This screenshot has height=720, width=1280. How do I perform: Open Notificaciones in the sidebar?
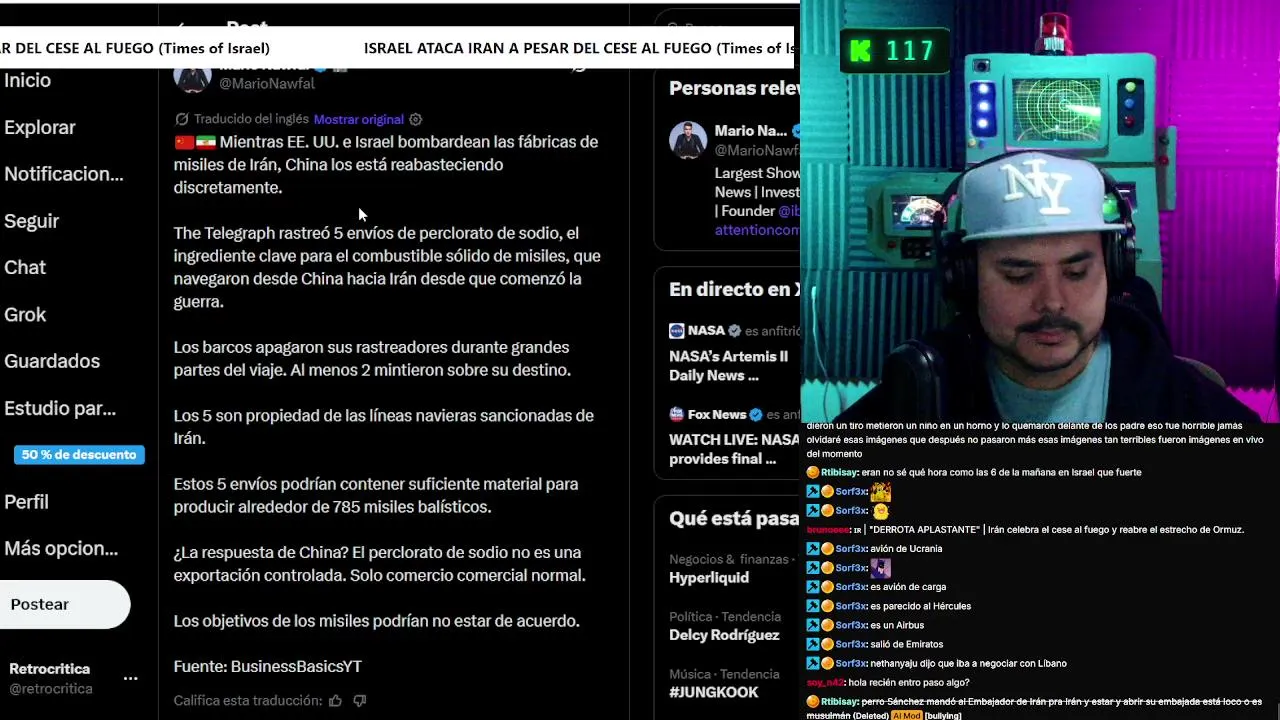point(64,174)
